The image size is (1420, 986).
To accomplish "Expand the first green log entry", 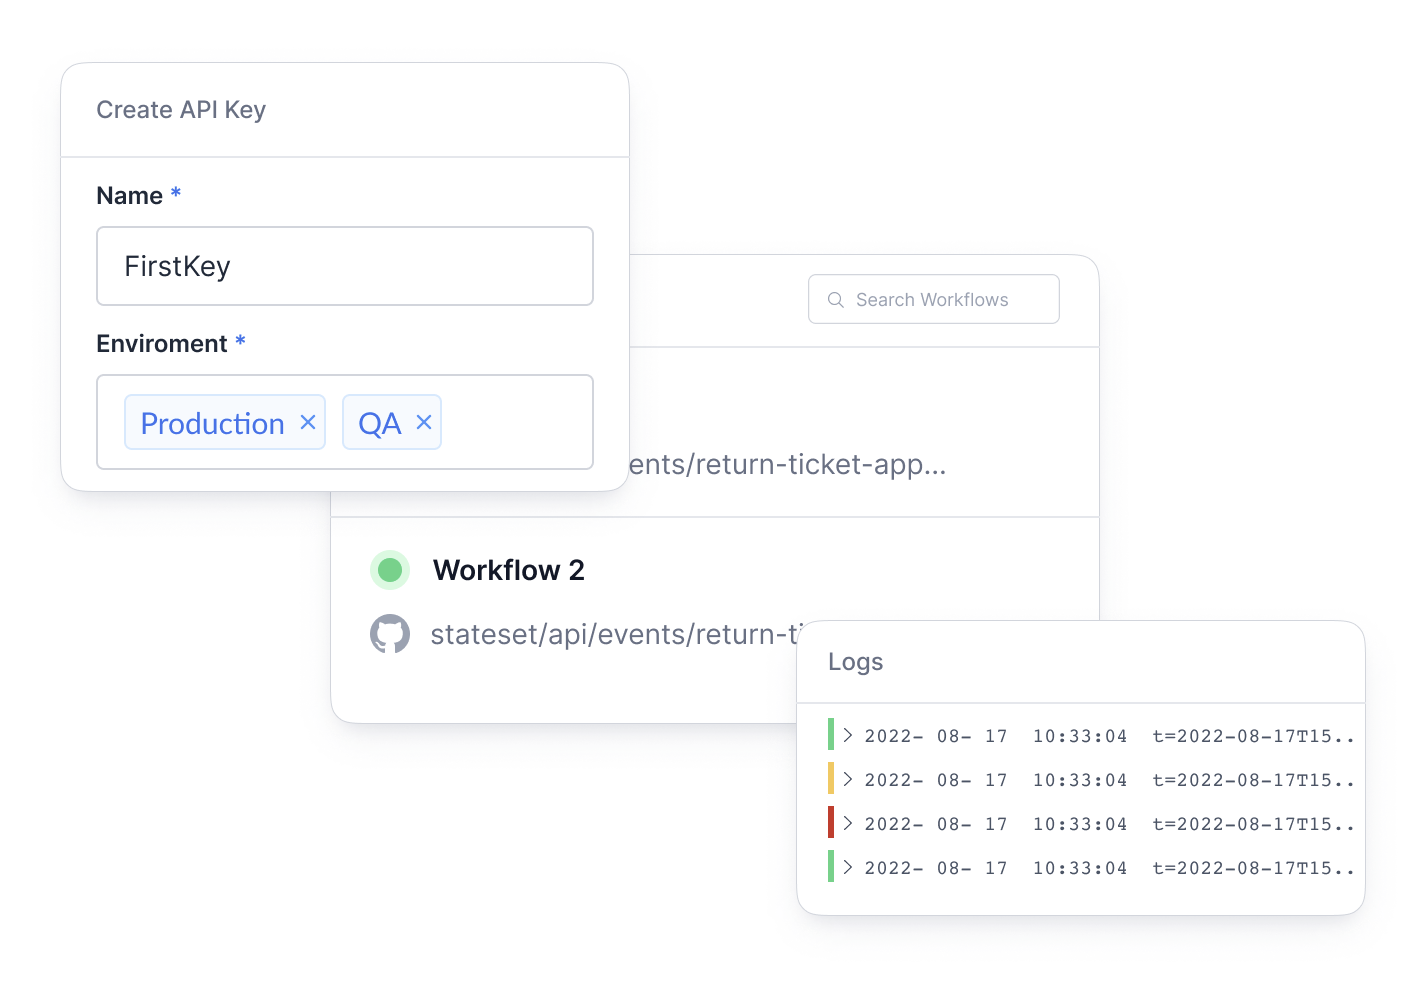I will [848, 736].
